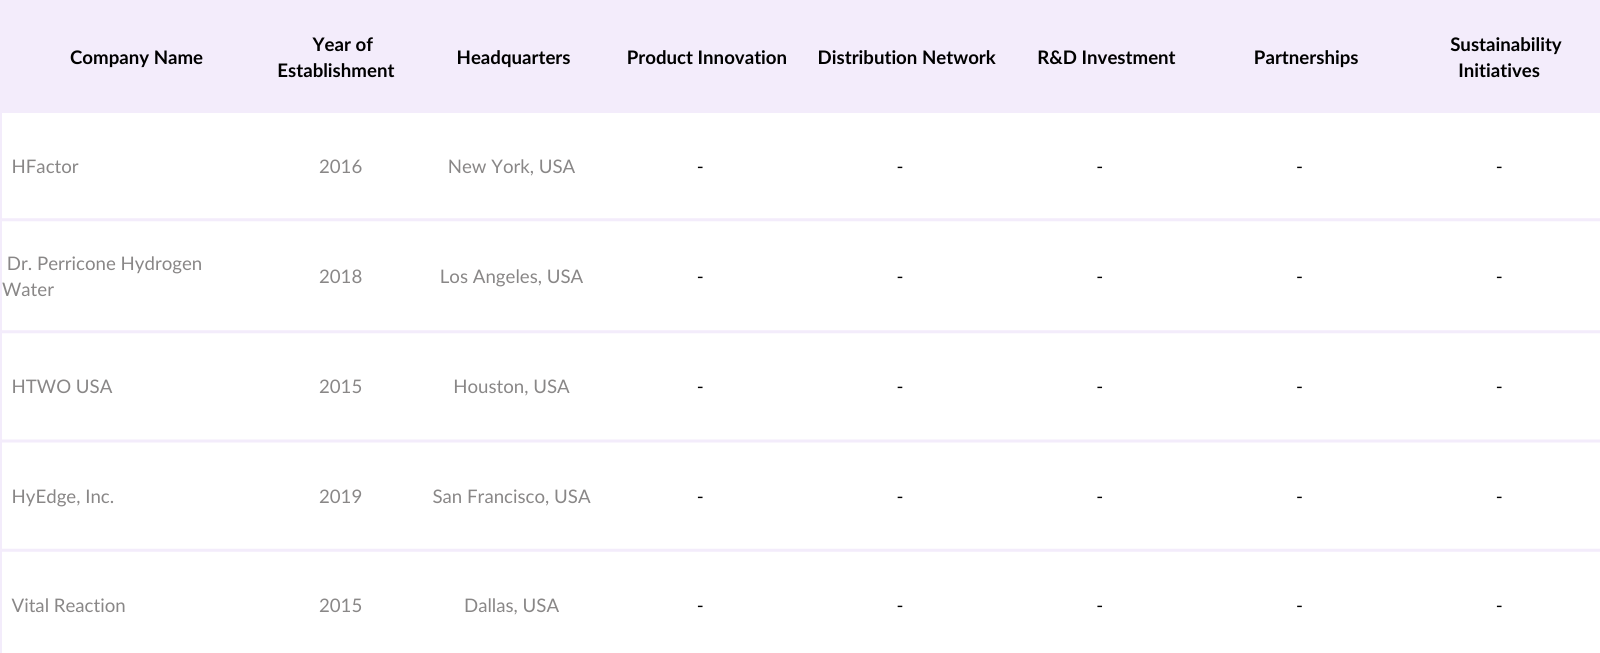Image resolution: width=1600 pixels, height=653 pixels.
Task: Click the Dallas, USA headquarters cell
Action: pyautogui.click(x=511, y=605)
